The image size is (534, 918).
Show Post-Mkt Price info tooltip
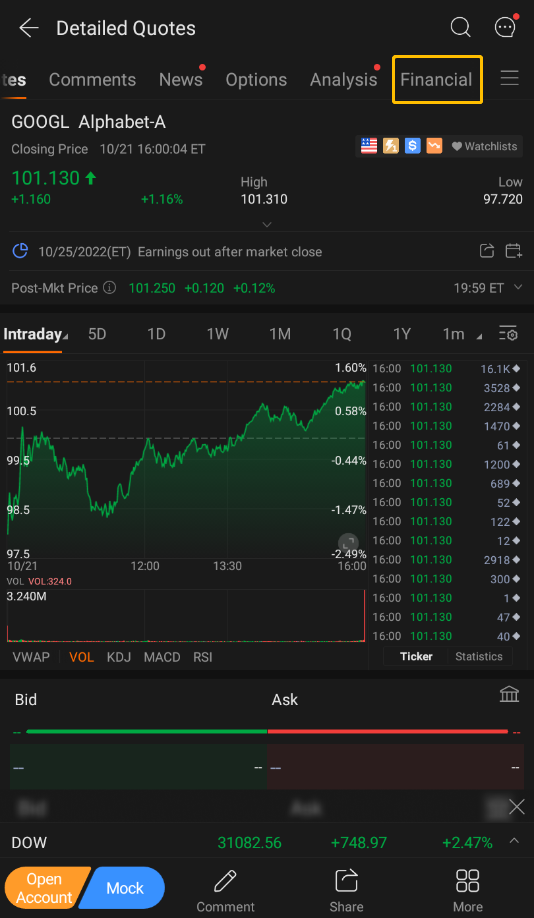pos(109,288)
